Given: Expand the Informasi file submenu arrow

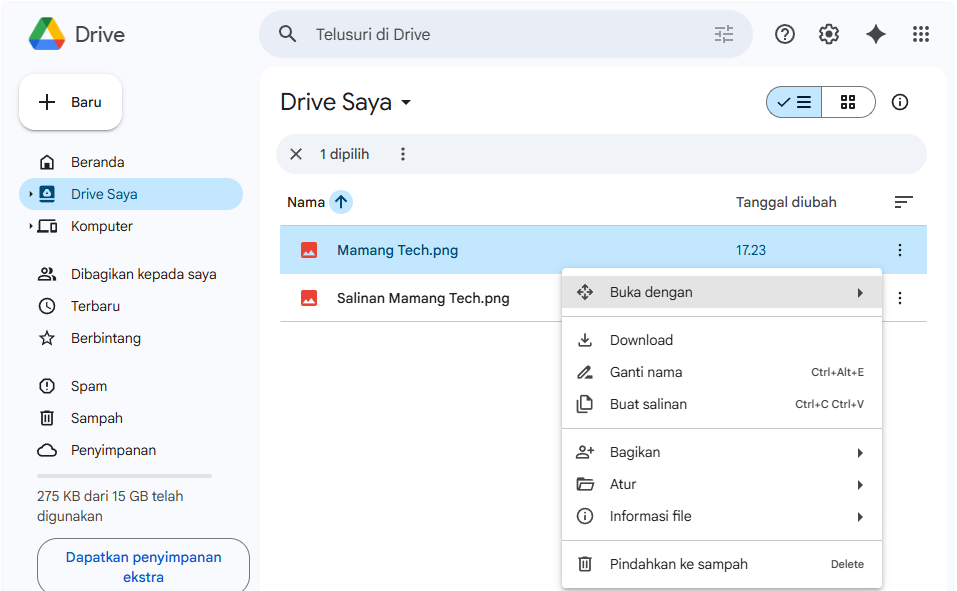Looking at the screenshot, I should (860, 517).
